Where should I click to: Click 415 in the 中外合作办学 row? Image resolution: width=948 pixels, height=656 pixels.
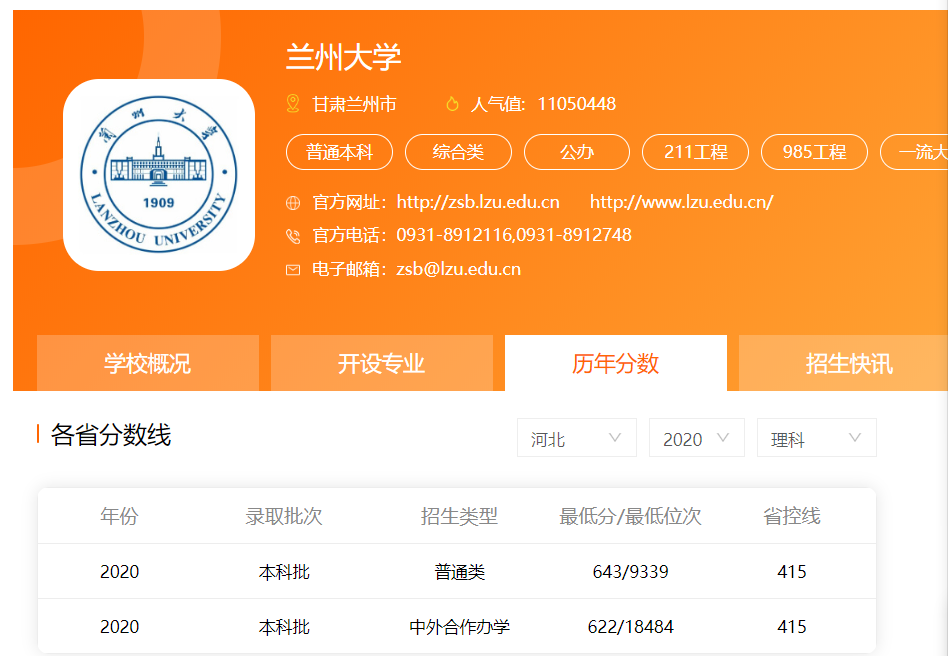point(791,627)
